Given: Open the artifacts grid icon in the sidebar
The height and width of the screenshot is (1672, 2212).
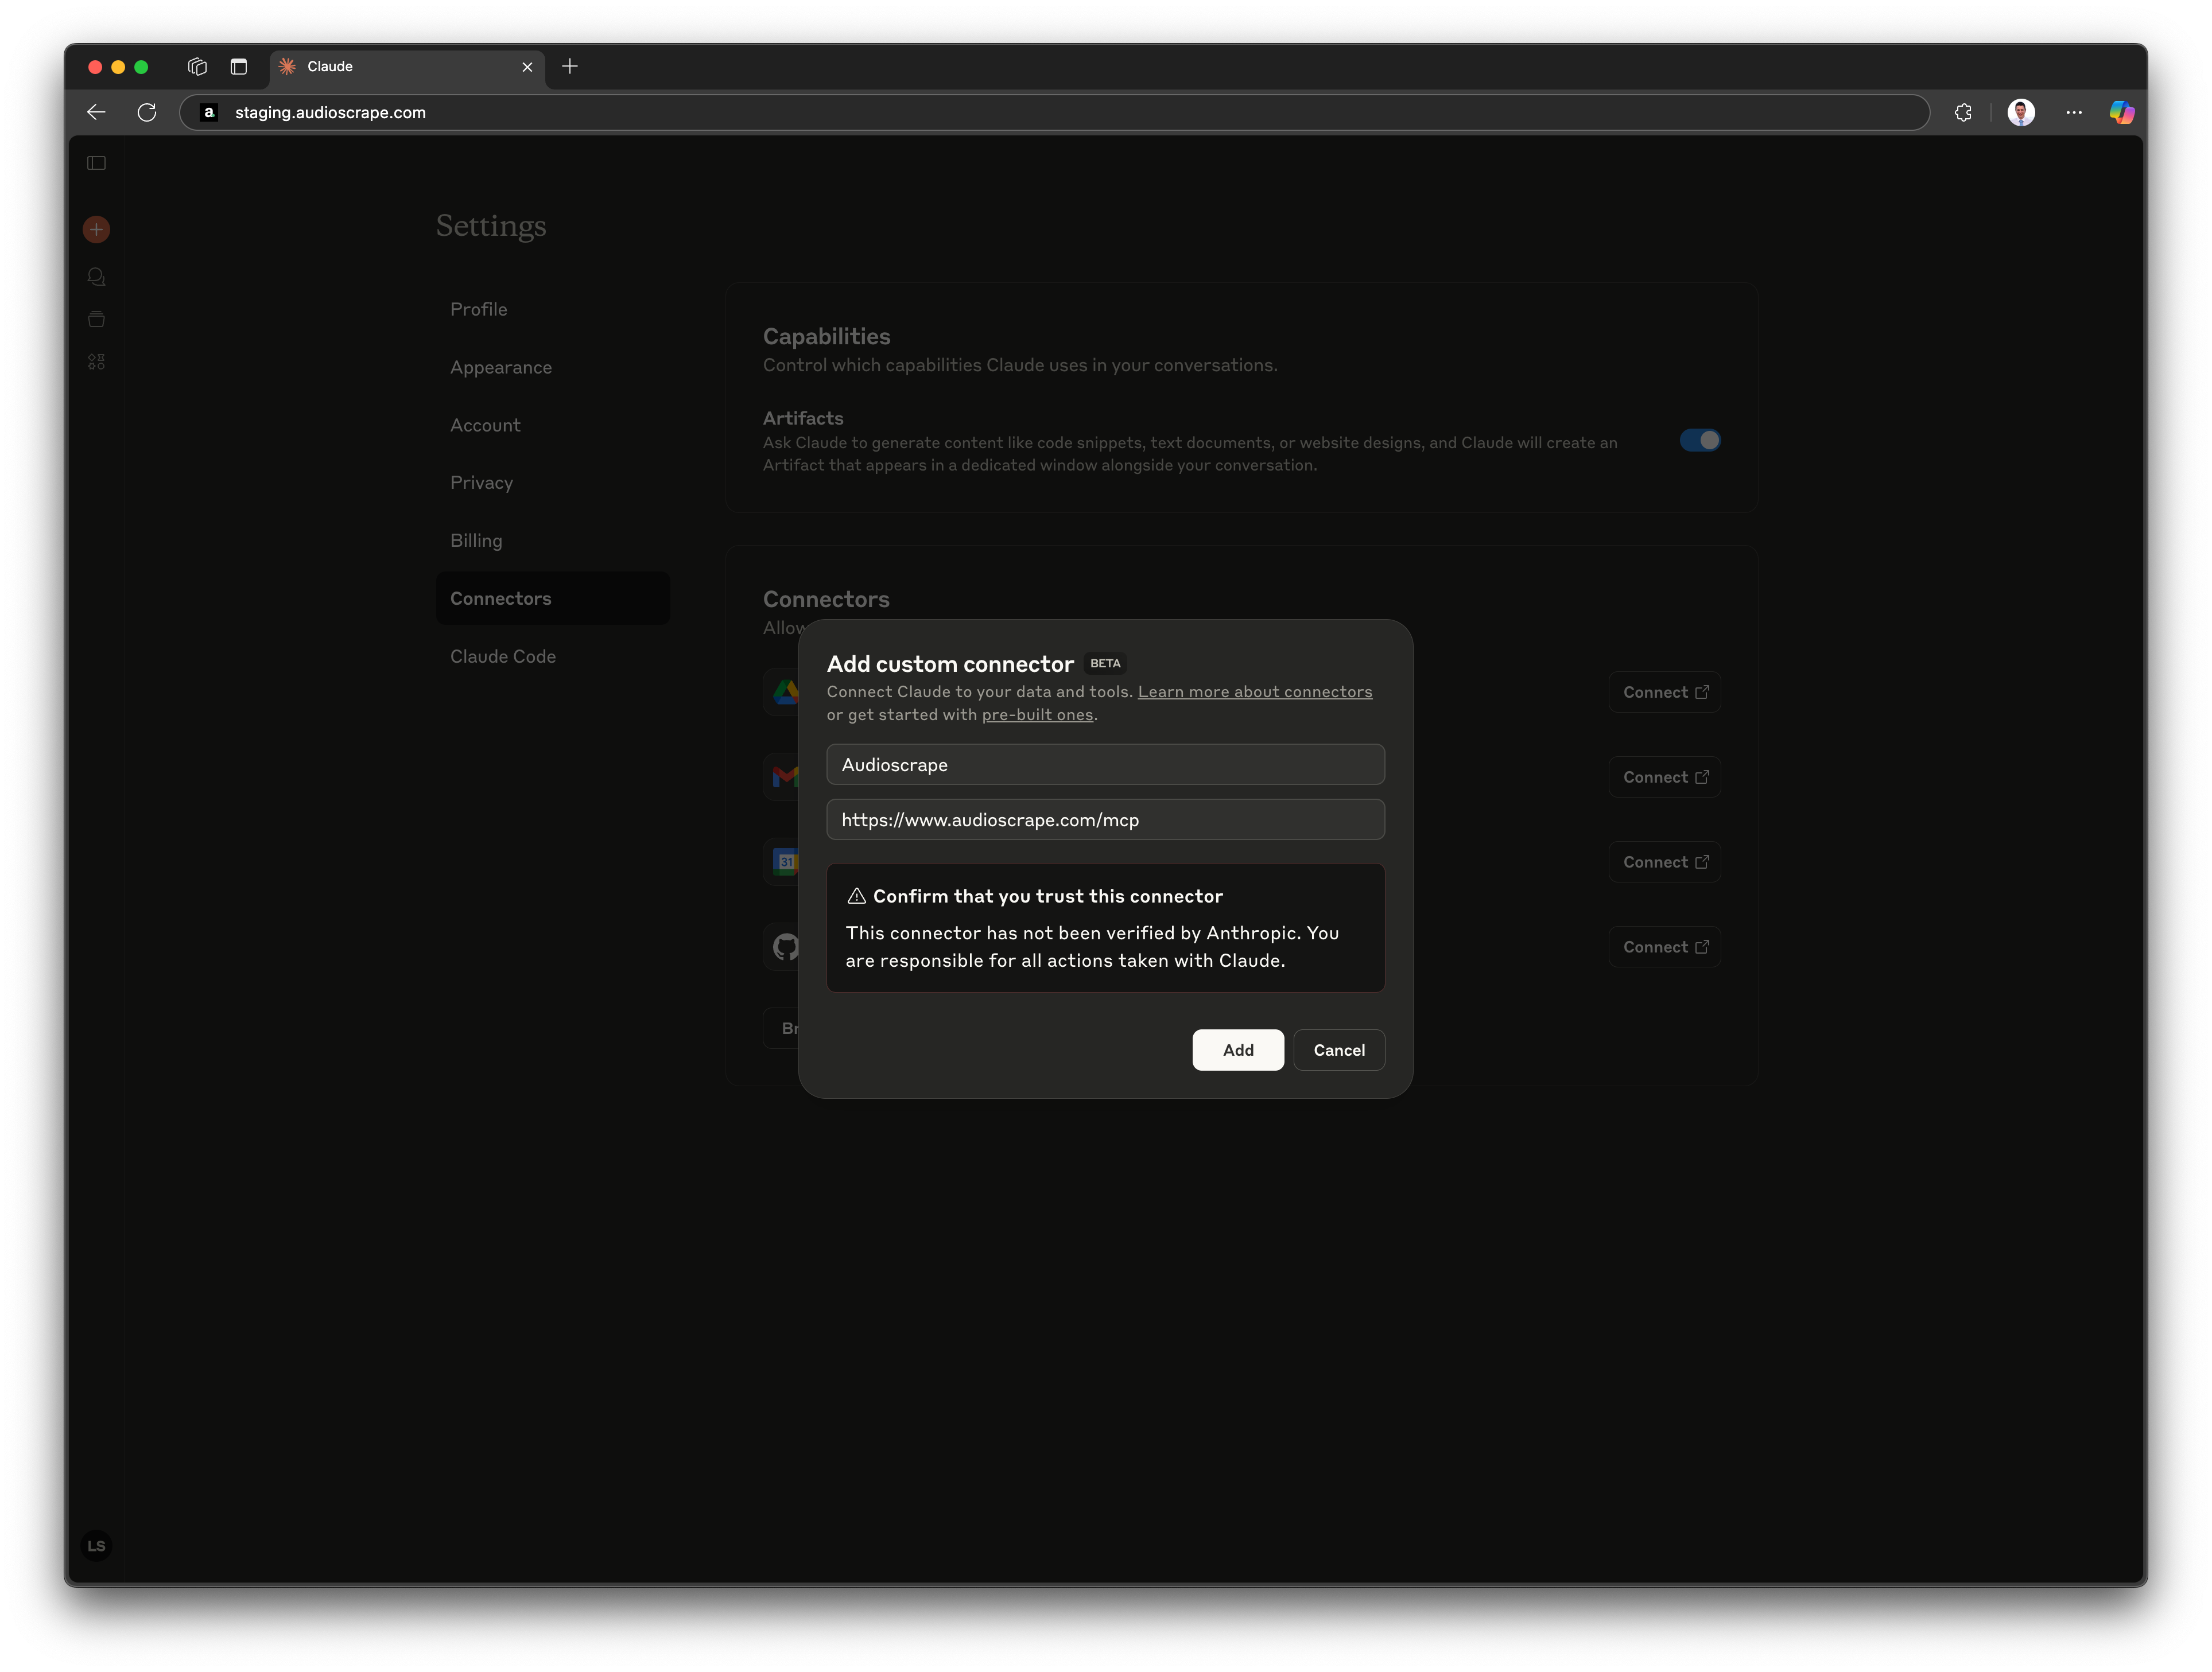Looking at the screenshot, I should tap(96, 362).
